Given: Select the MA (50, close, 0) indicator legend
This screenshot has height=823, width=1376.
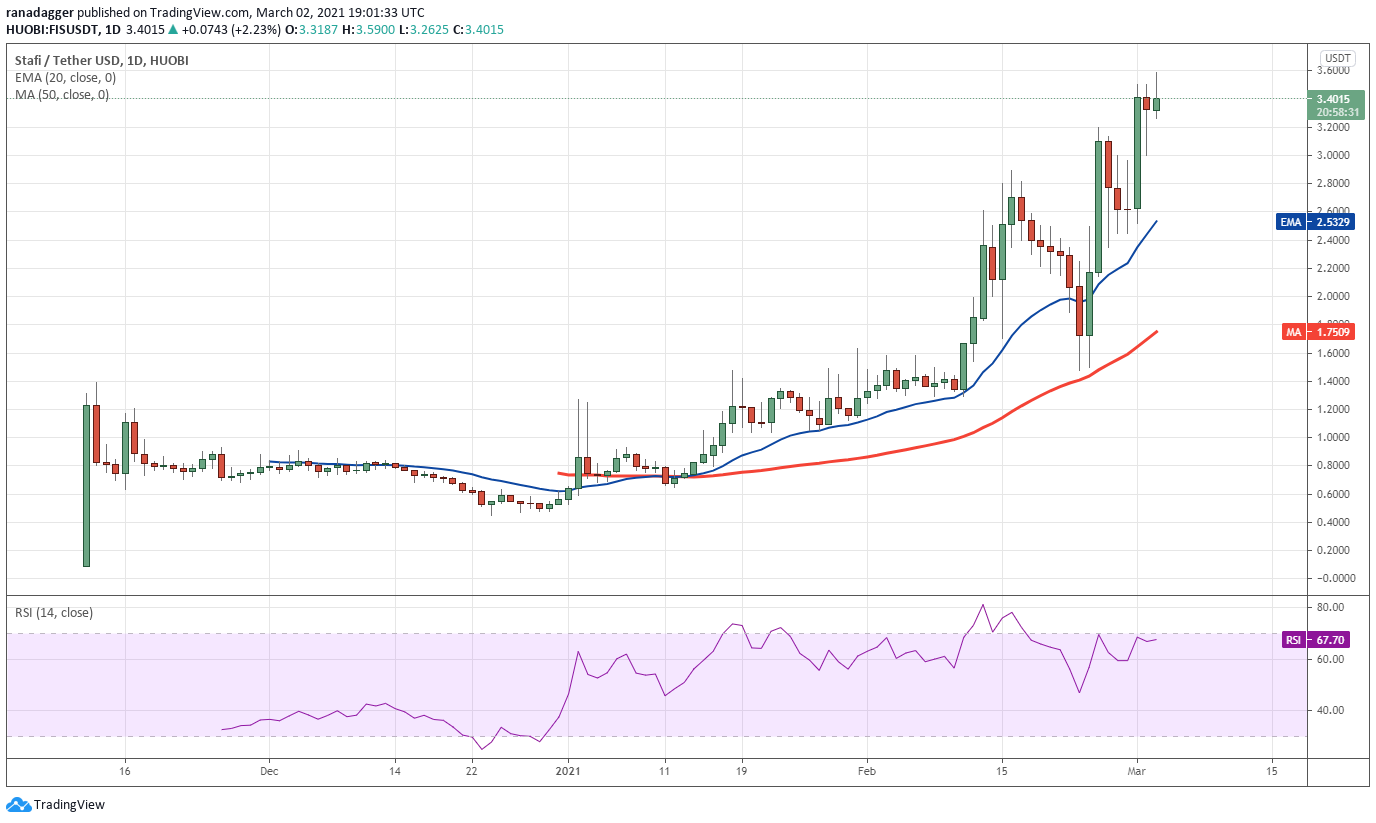Looking at the screenshot, I should [x=62, y=95].
